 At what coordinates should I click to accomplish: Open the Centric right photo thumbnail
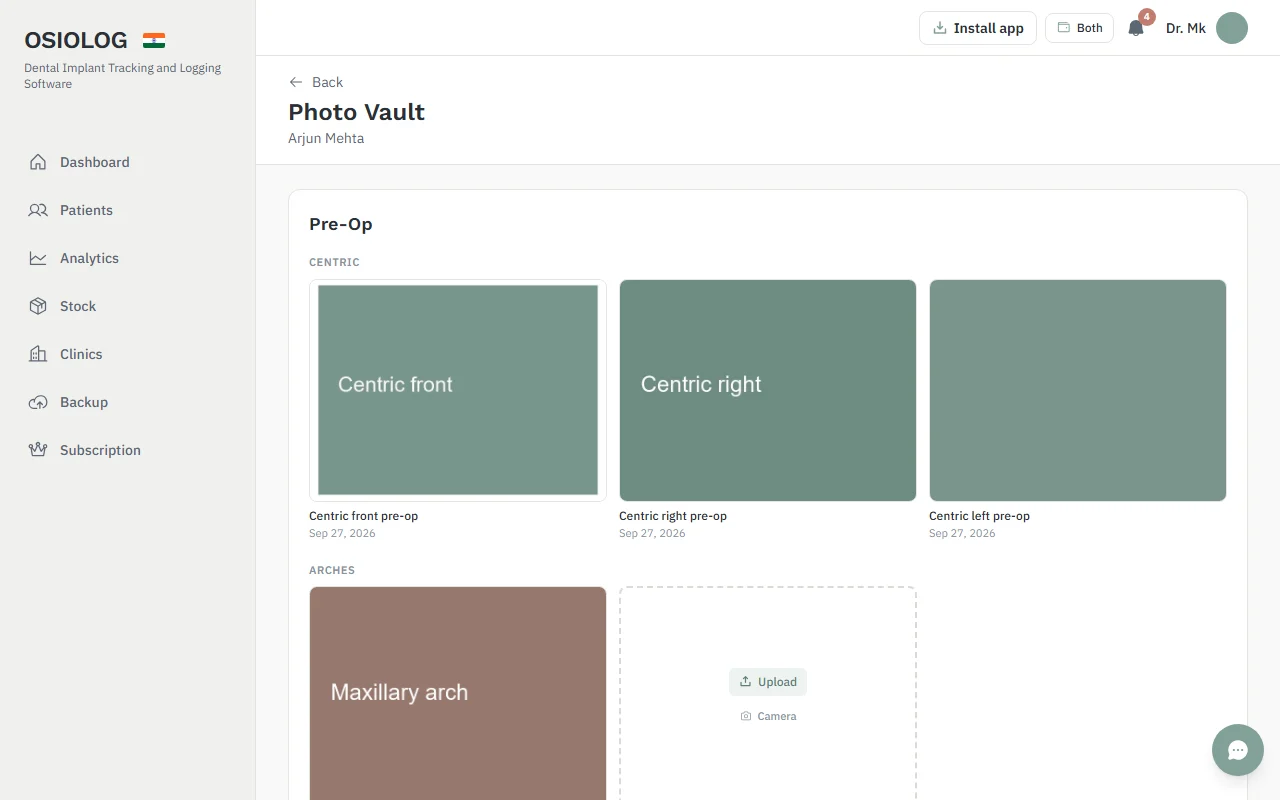pos(768,390)
